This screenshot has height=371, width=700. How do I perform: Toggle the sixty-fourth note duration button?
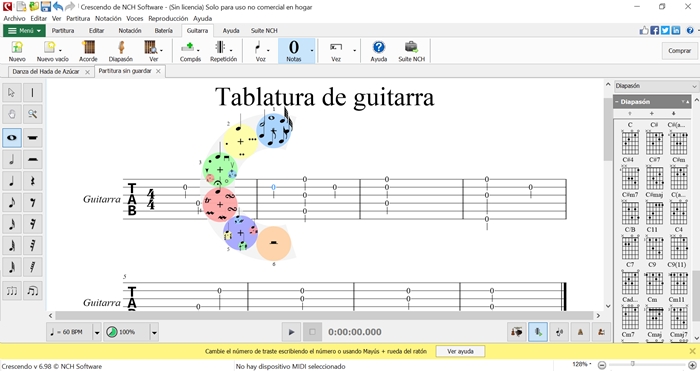[x=12, y=267]
